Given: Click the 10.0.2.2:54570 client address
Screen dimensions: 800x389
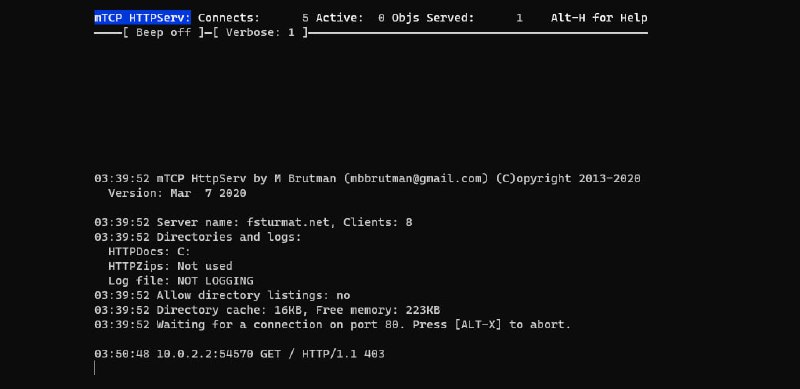Looking at the screenshot, I should [205, 354].
